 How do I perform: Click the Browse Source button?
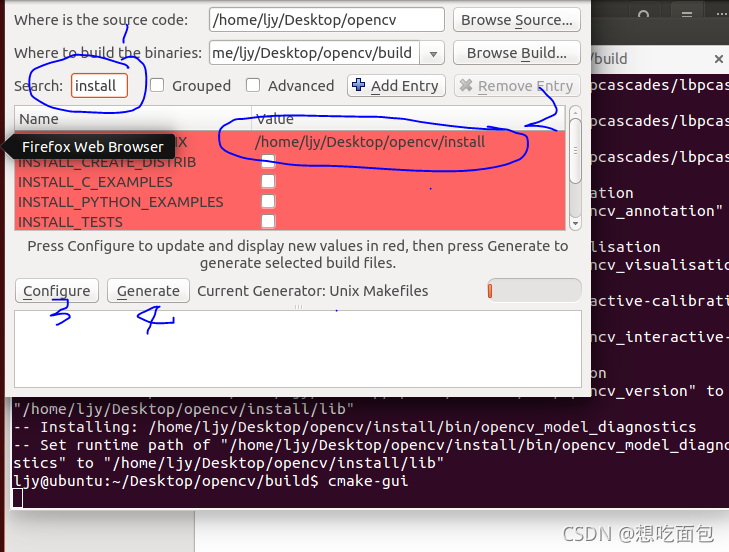coord(517,20)
